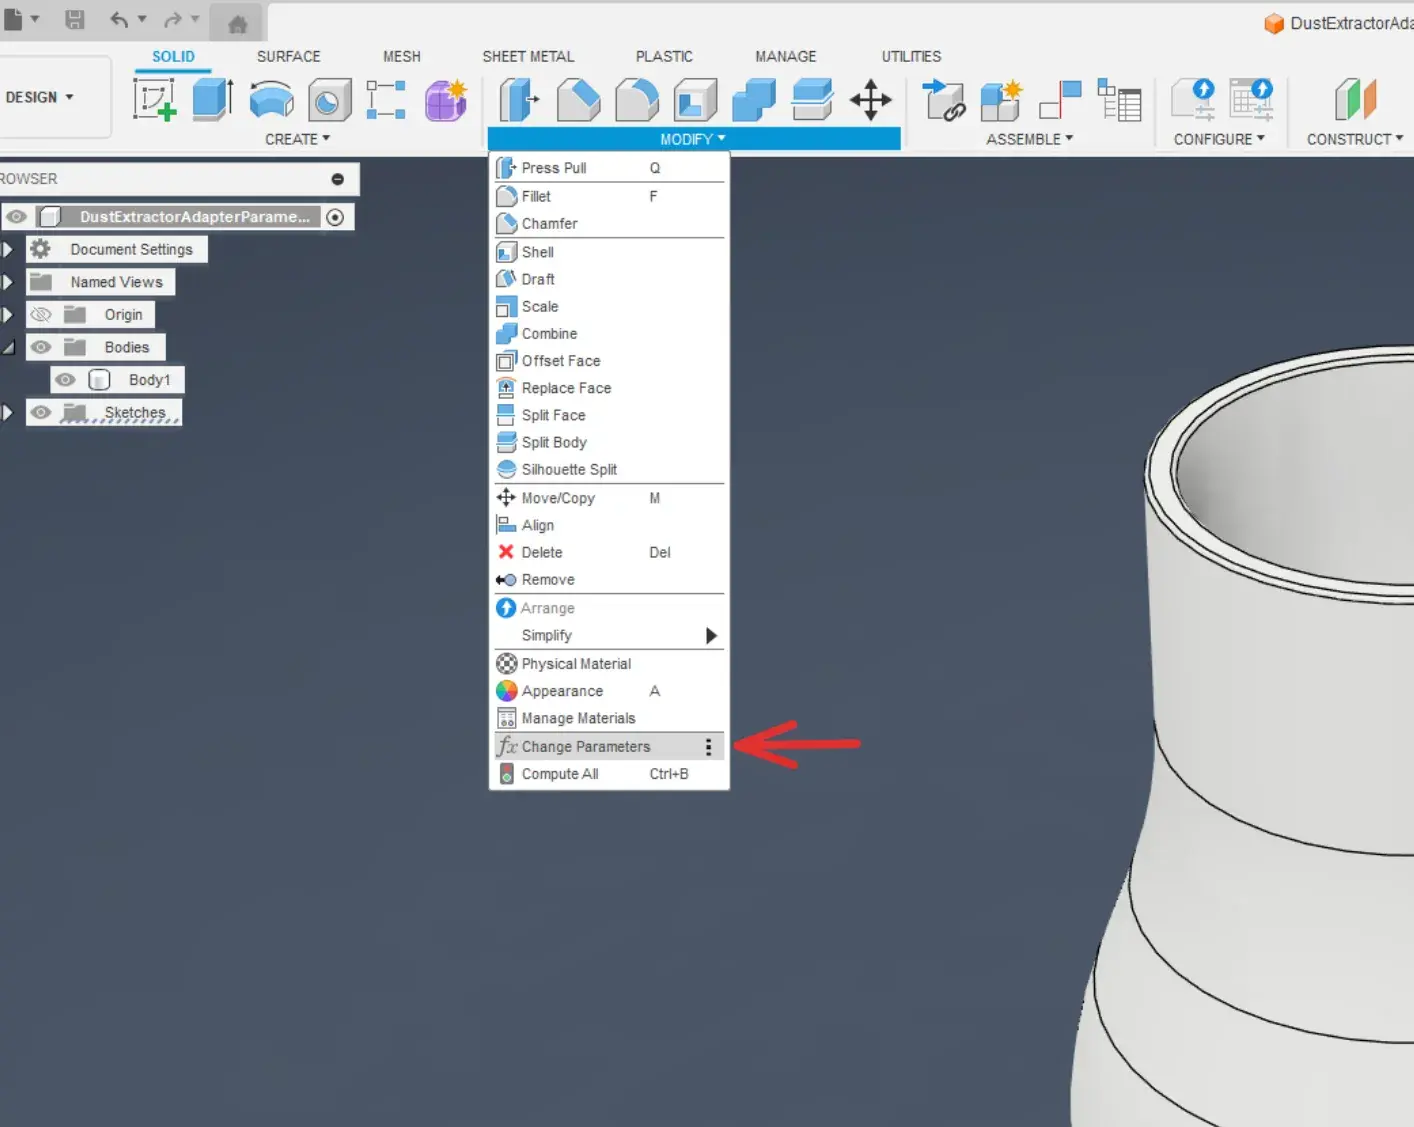This screenshot has height=1127, width=1414.
Task: Click the Bill of Materials table icon
Action: click(x=1119, y=100)
